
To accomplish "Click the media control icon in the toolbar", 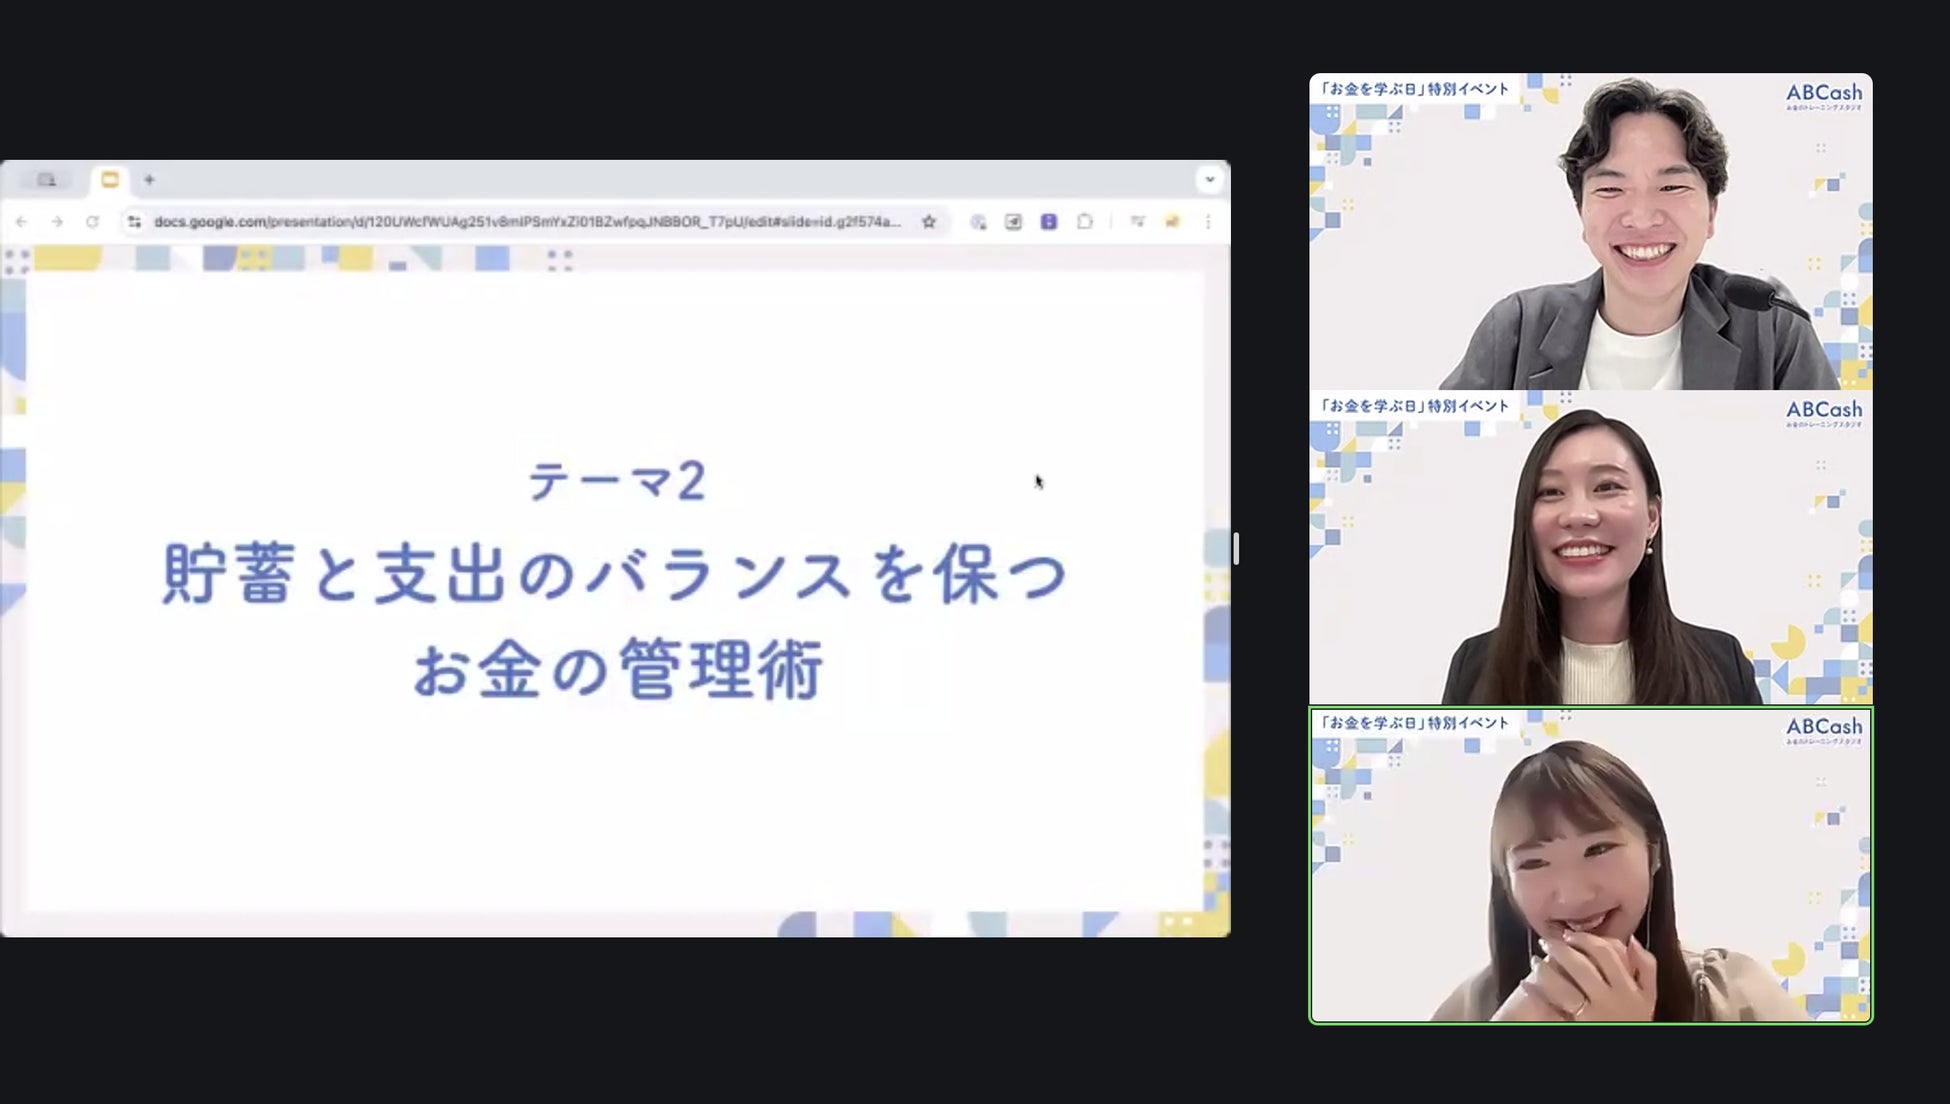I will pyautogui.click(x=1137, y=222).
